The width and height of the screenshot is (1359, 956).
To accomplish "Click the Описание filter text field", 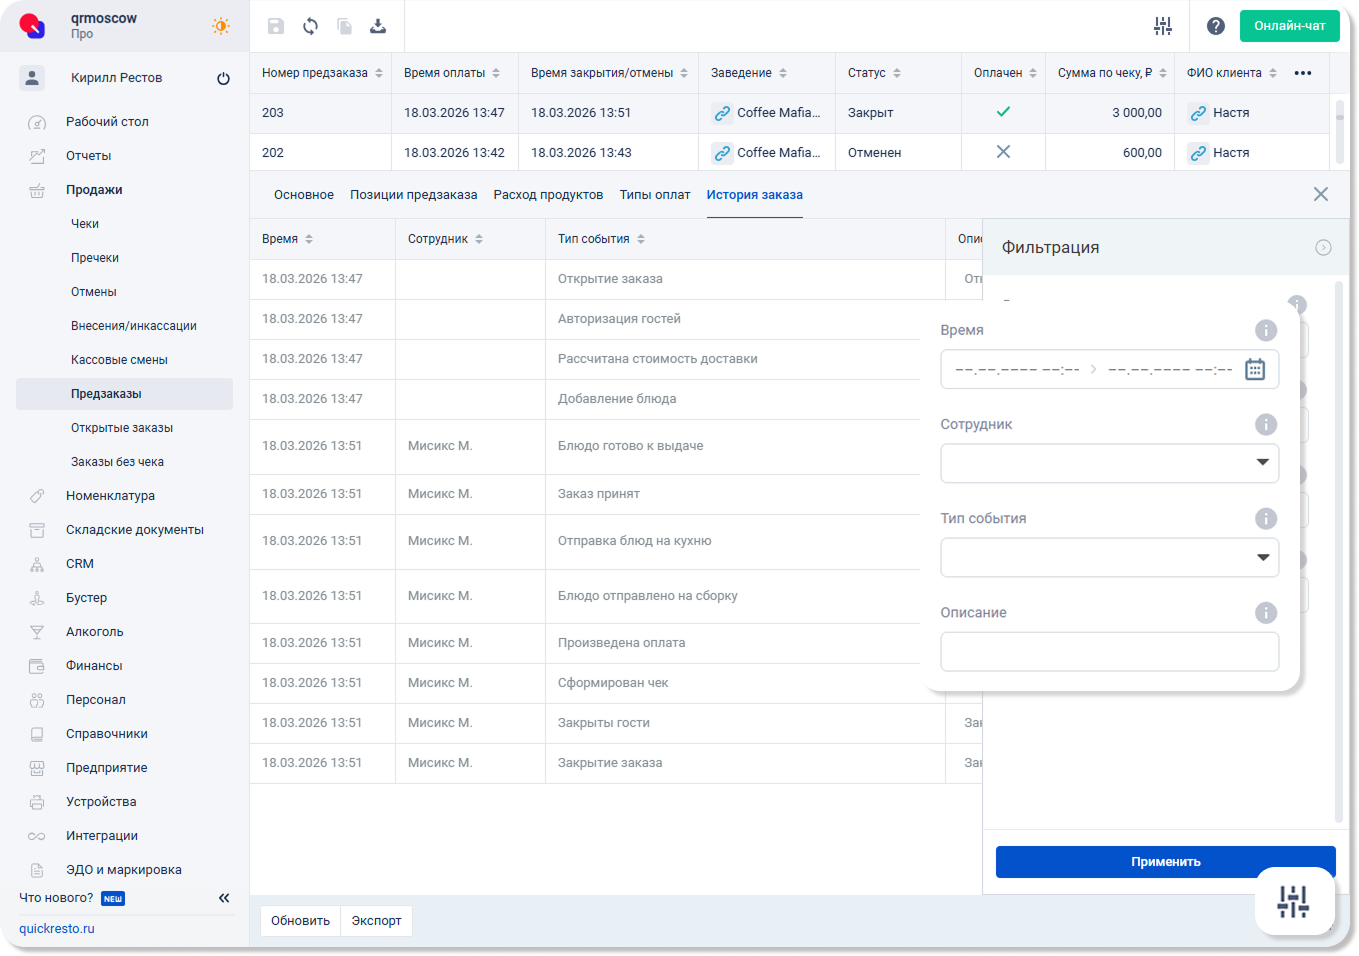I will point(1109,652).
